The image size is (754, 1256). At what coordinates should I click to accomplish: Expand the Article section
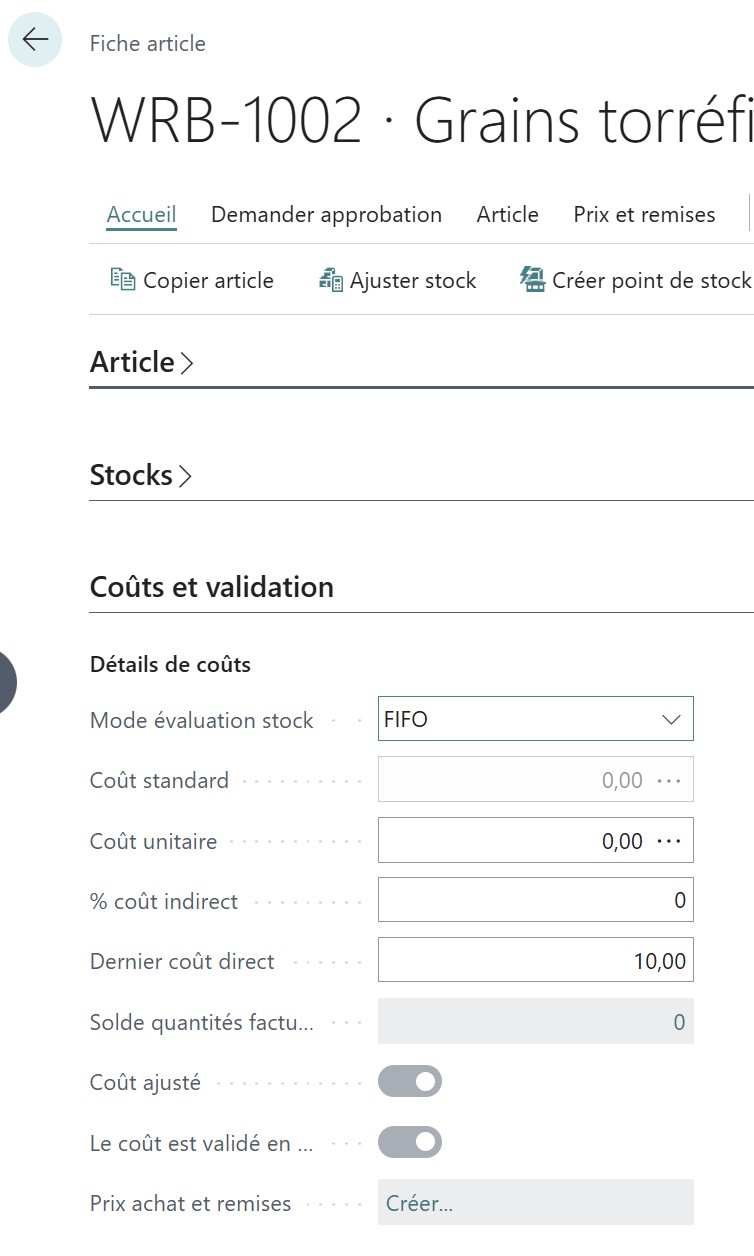coord(141,362)
